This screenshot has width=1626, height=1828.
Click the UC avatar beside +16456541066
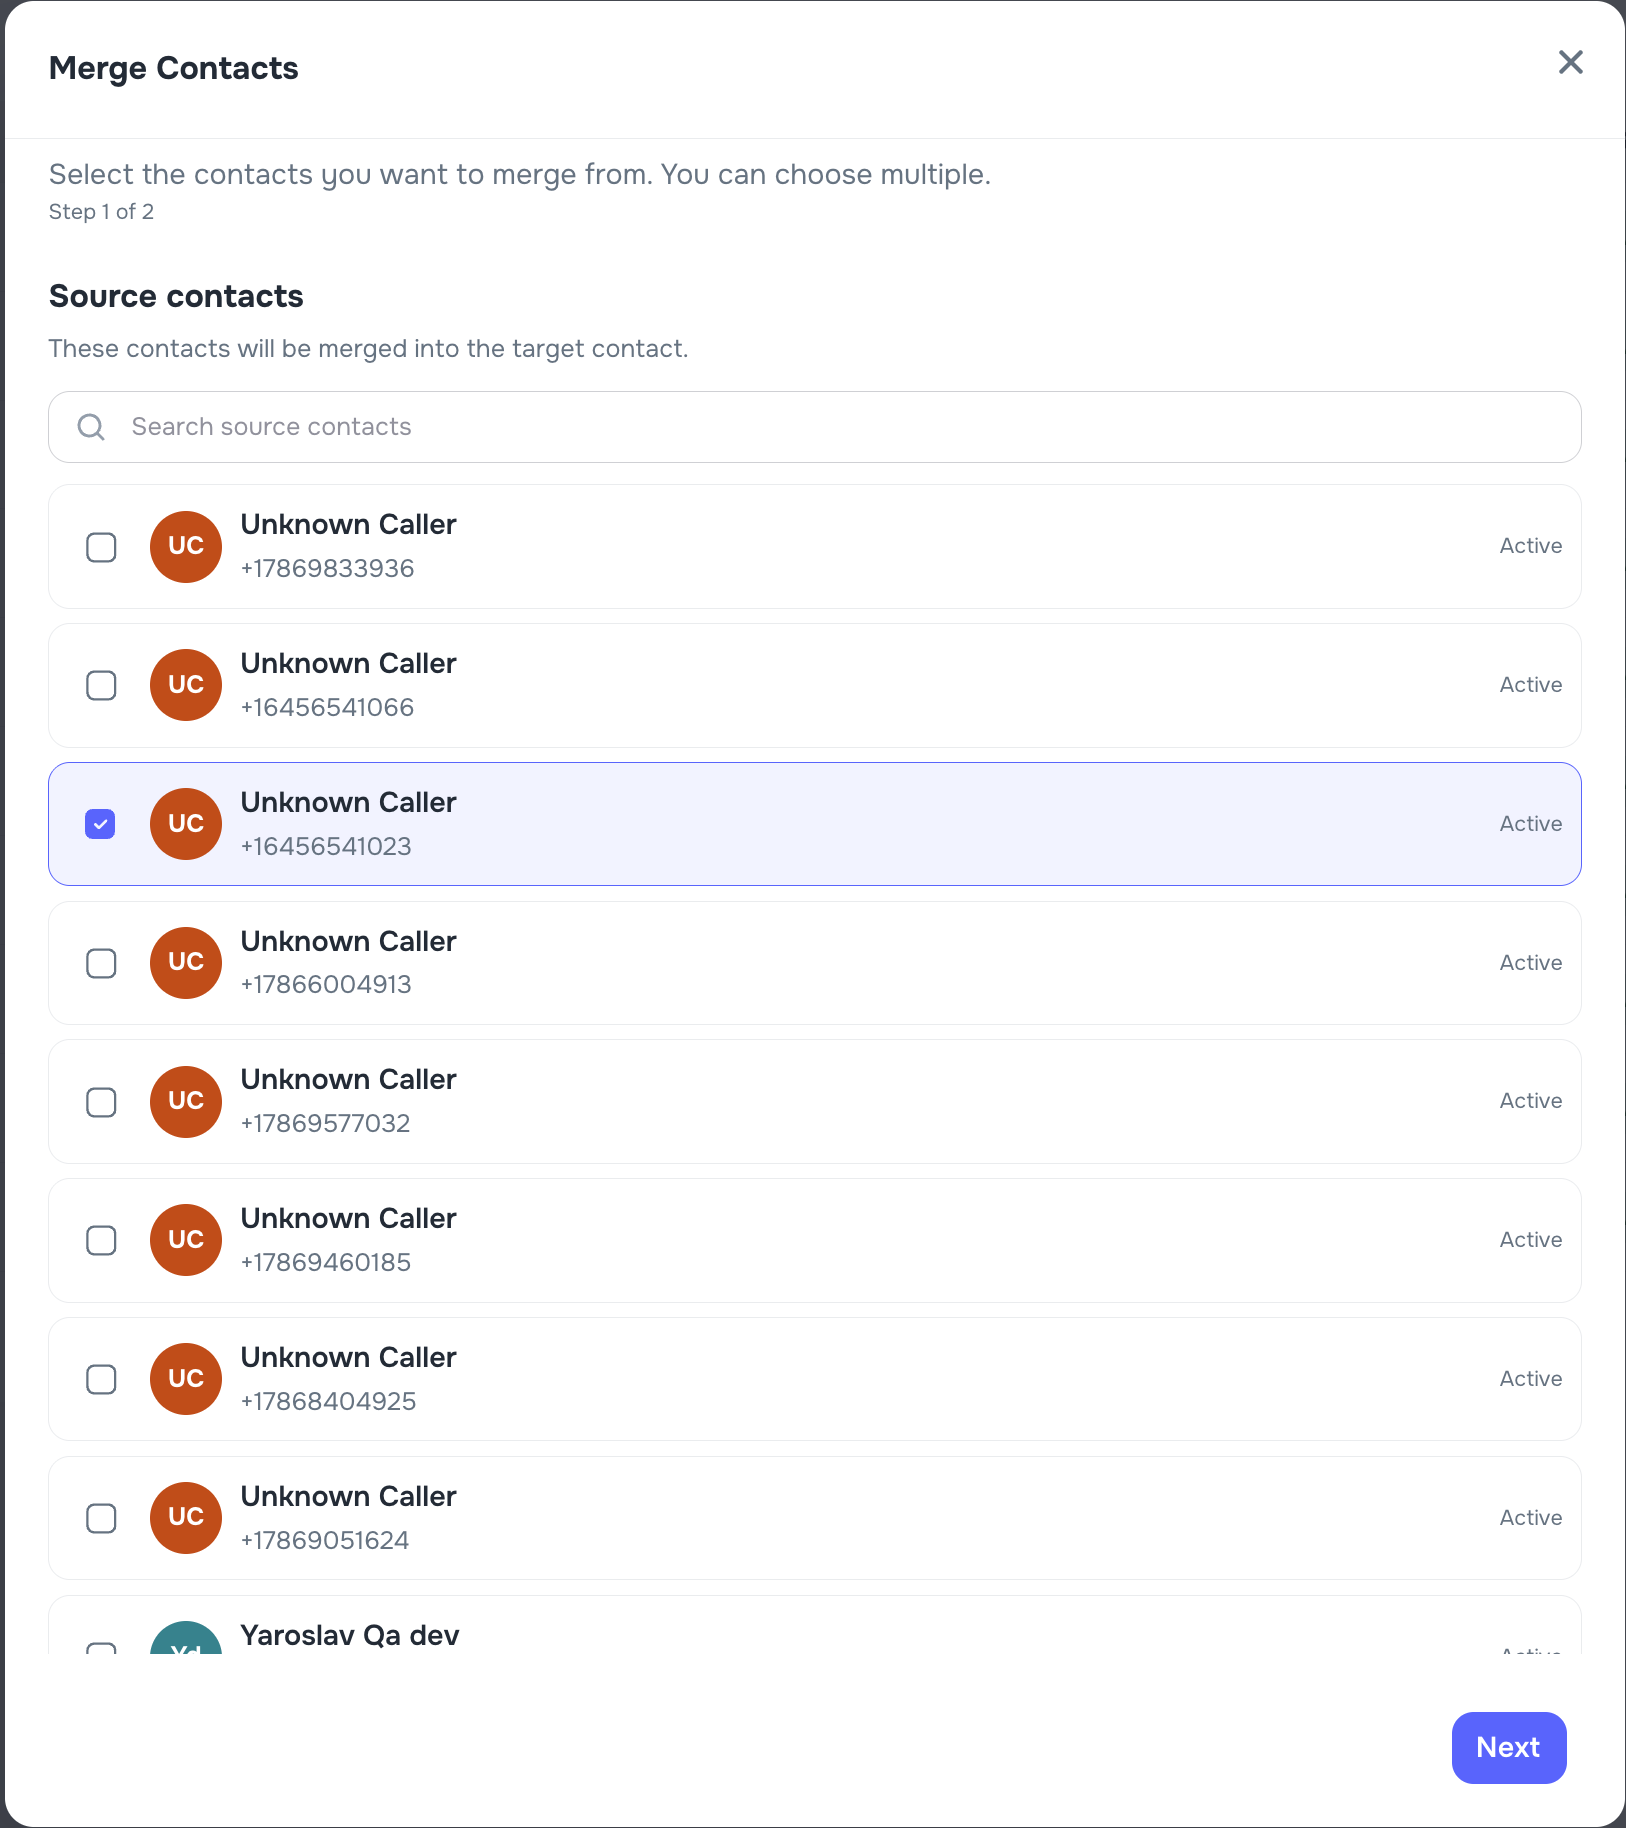click(186, 686)
